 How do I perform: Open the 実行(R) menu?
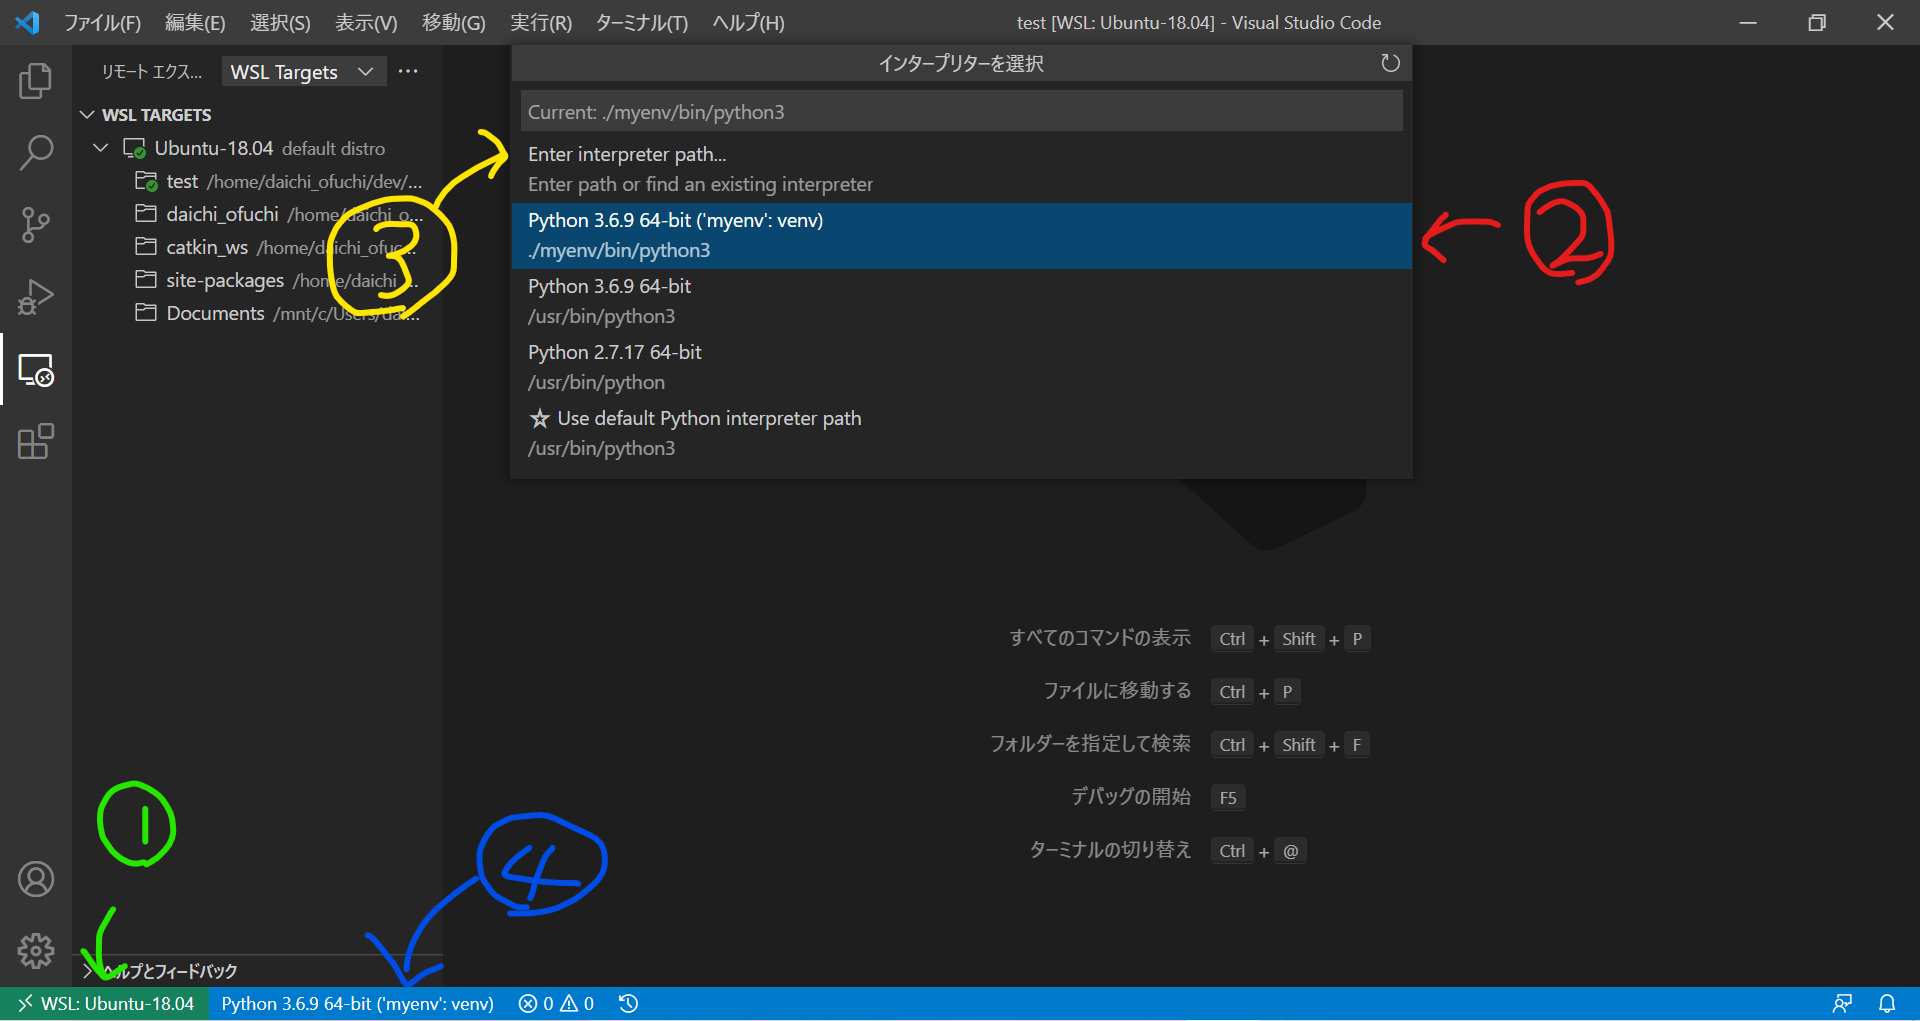pyautogui.click(x=541, y=22)
